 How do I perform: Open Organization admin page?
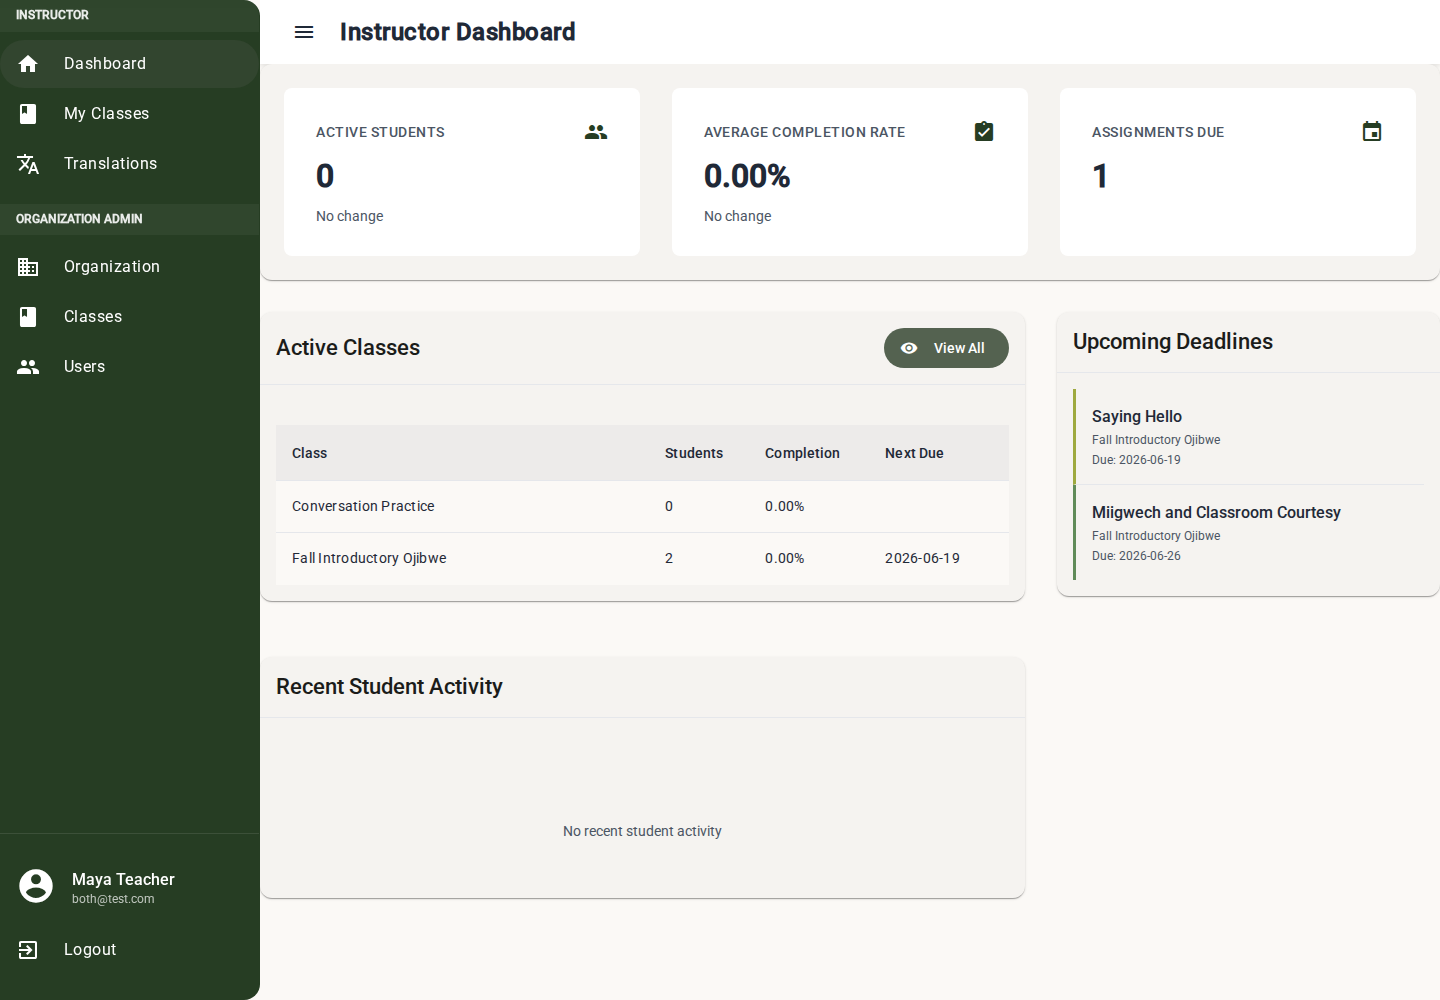coord(130,267)
